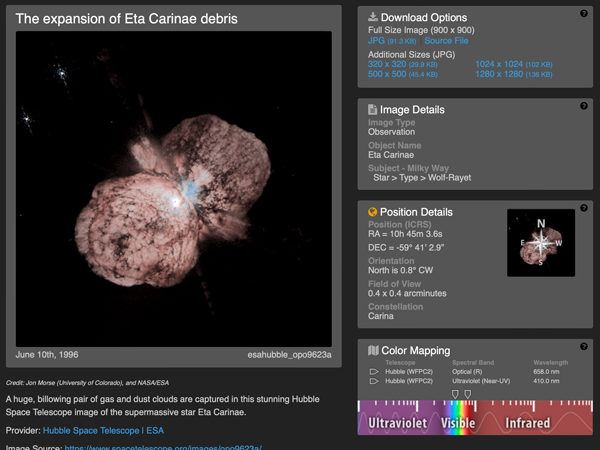Download the 1280 x 1280 image
Image resolution: width=600 pixels, height=450 pixels.
pyautogui.click(x=514, y=74)
